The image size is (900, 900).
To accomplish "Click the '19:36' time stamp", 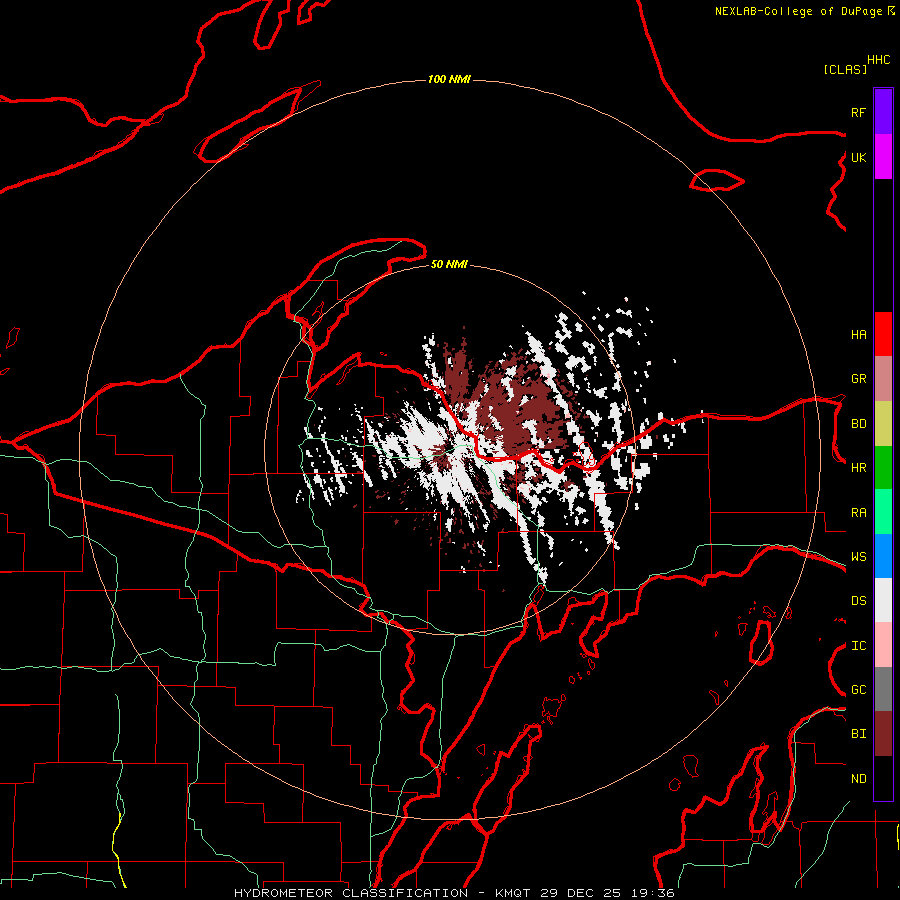I will [652, 893].
